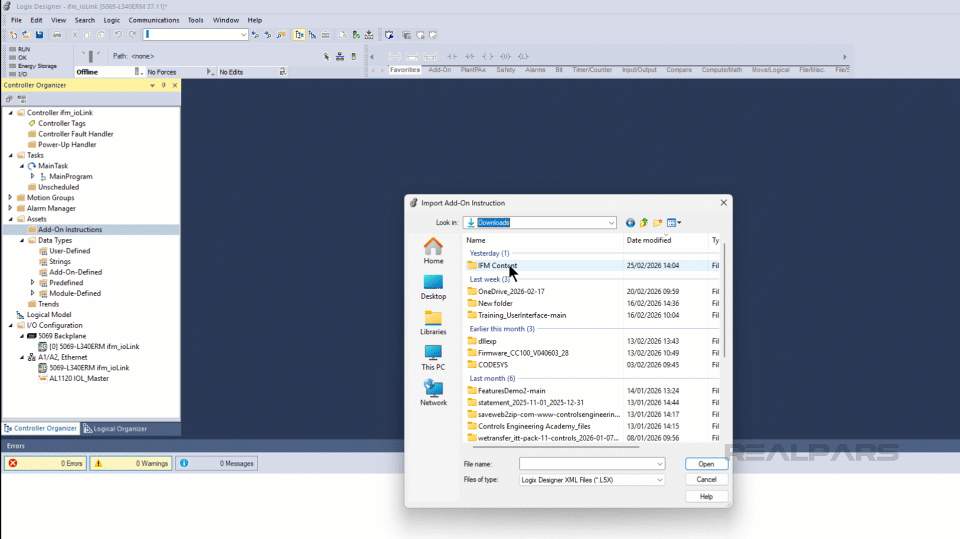Click the Warnings filter icon
Screen dimensions: 960x539
(98, 464)
